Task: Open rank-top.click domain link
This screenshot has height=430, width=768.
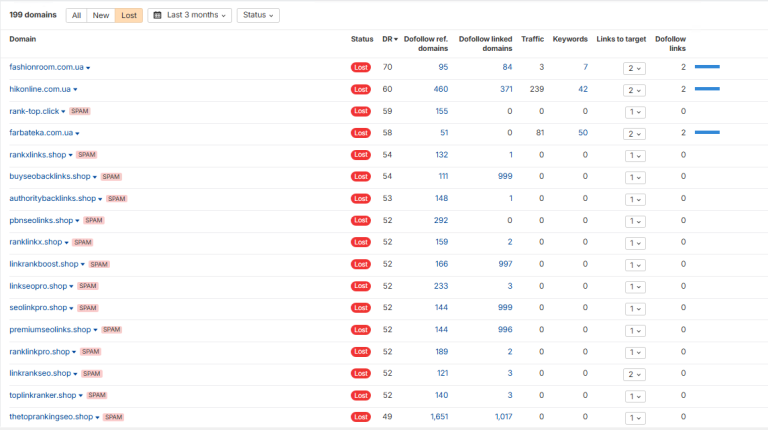Action: pos(34,111)
